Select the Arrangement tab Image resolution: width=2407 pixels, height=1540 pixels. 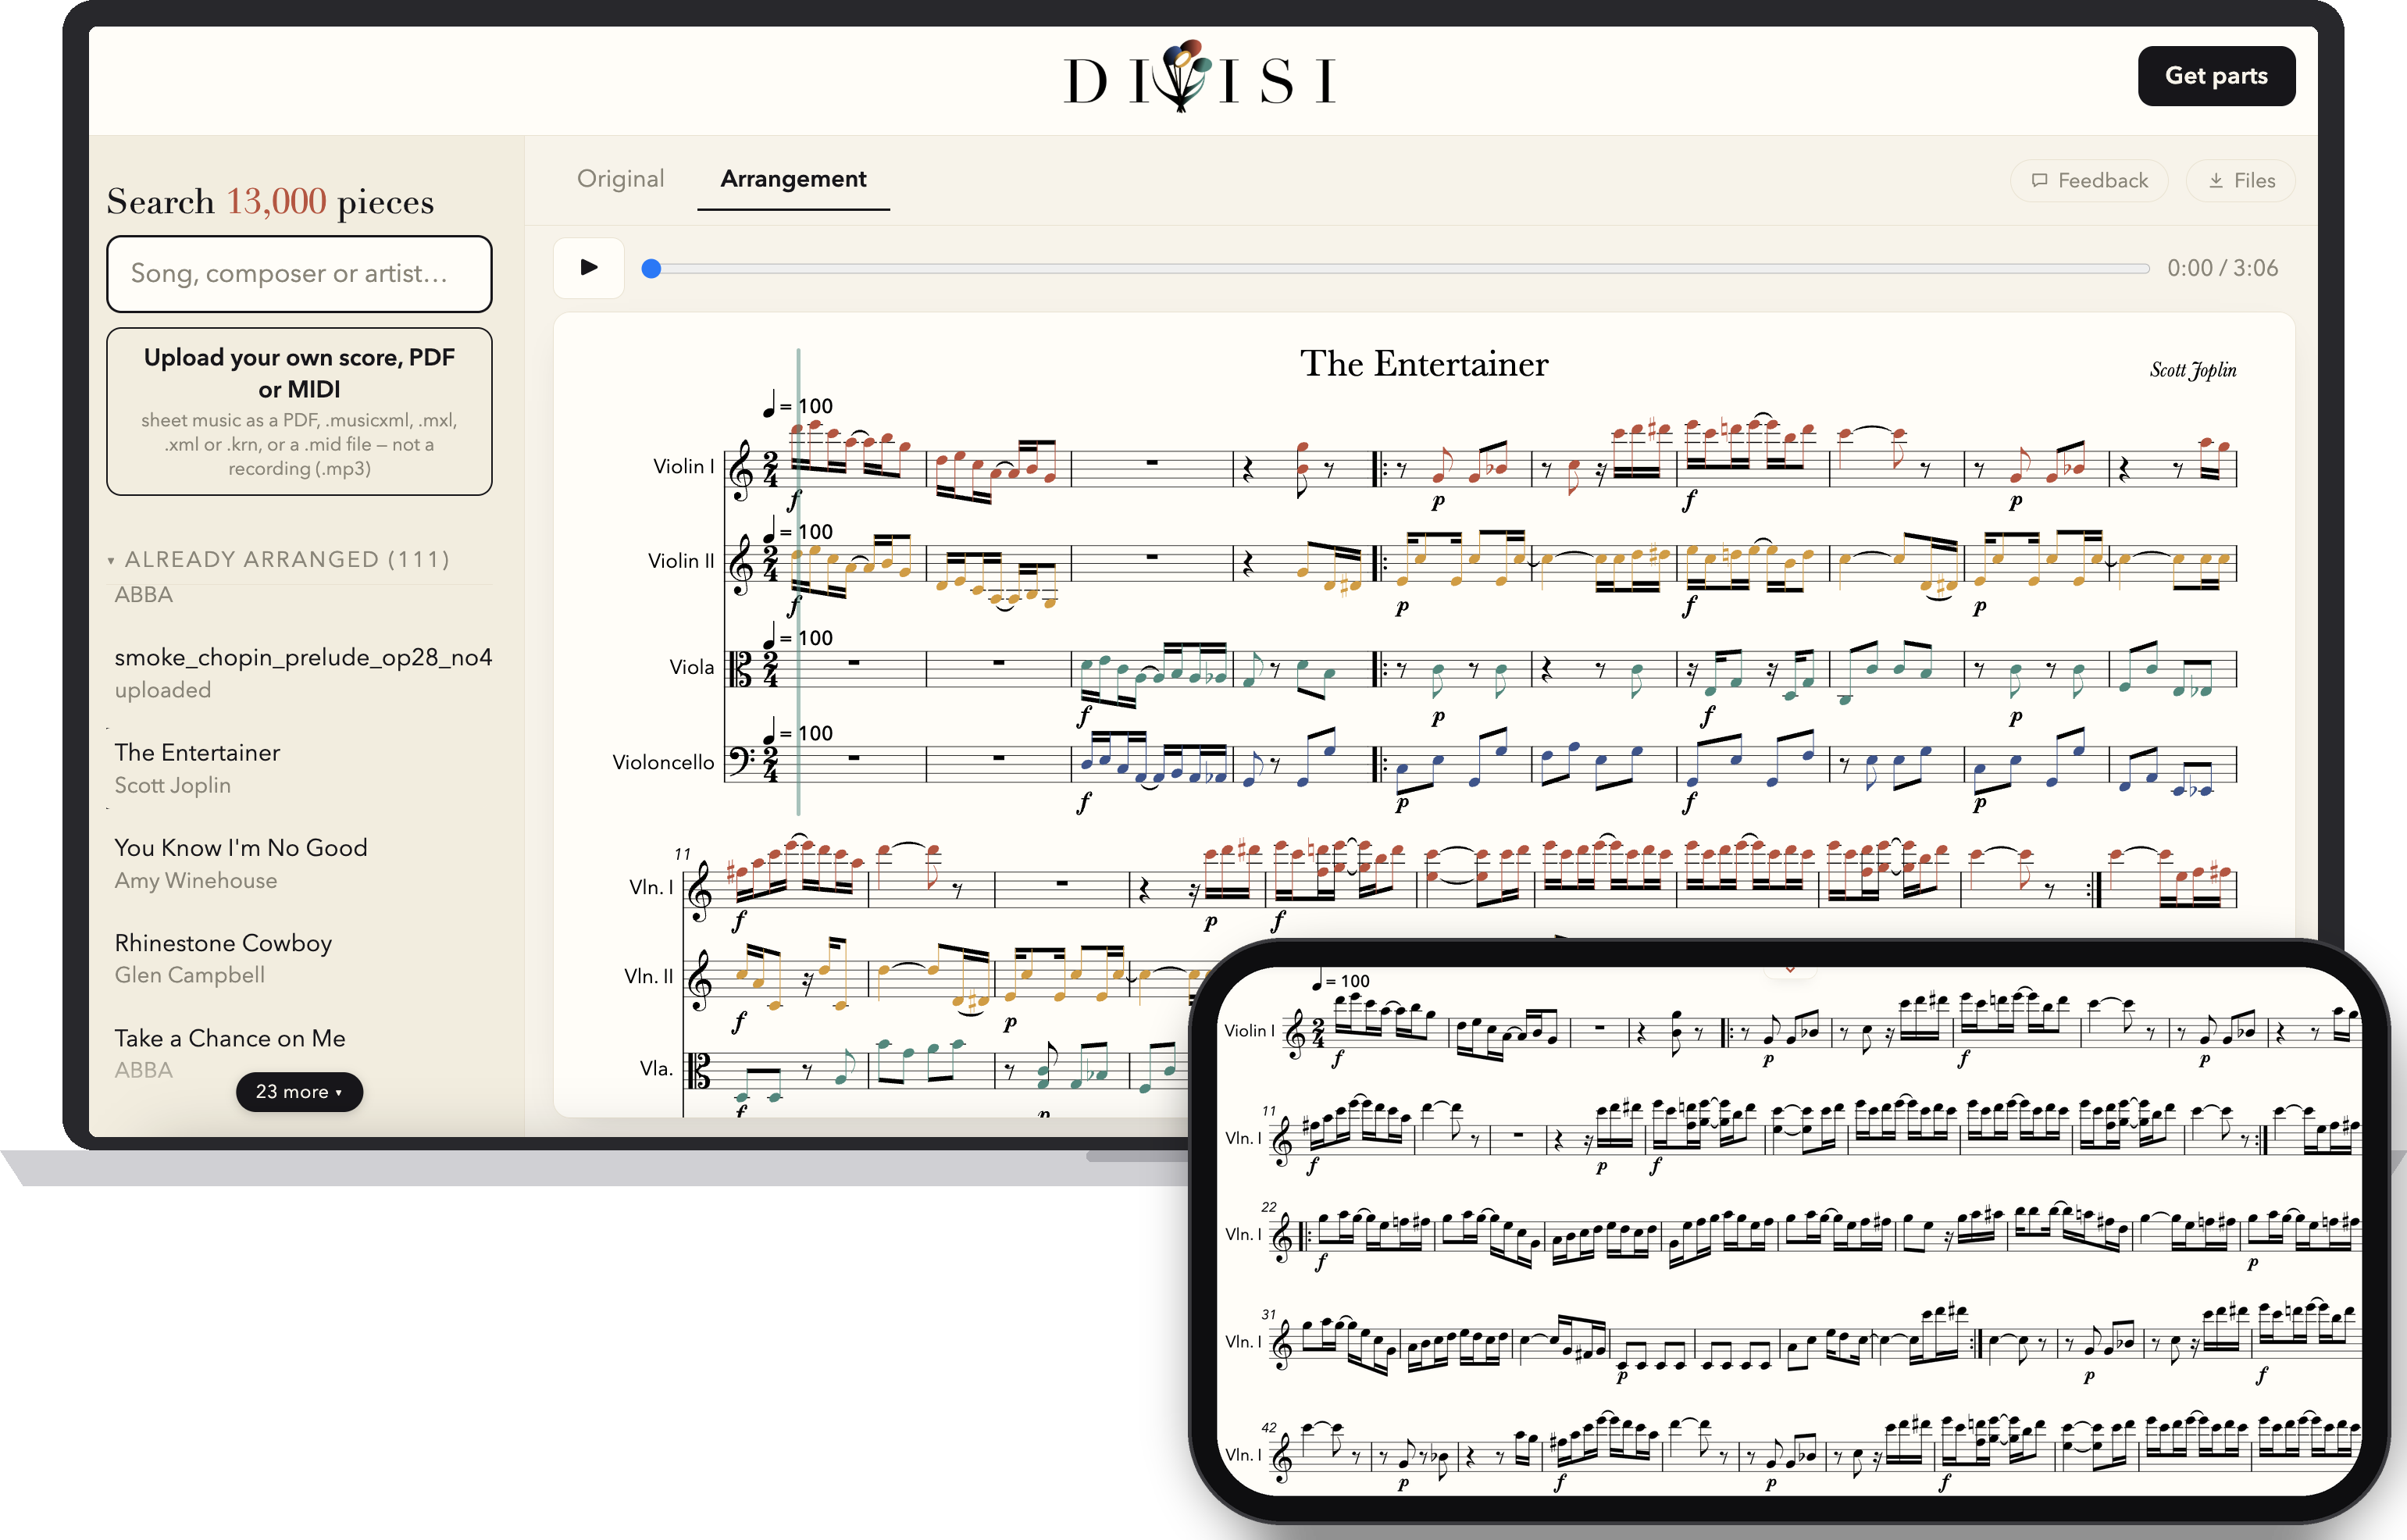(793, 179)
